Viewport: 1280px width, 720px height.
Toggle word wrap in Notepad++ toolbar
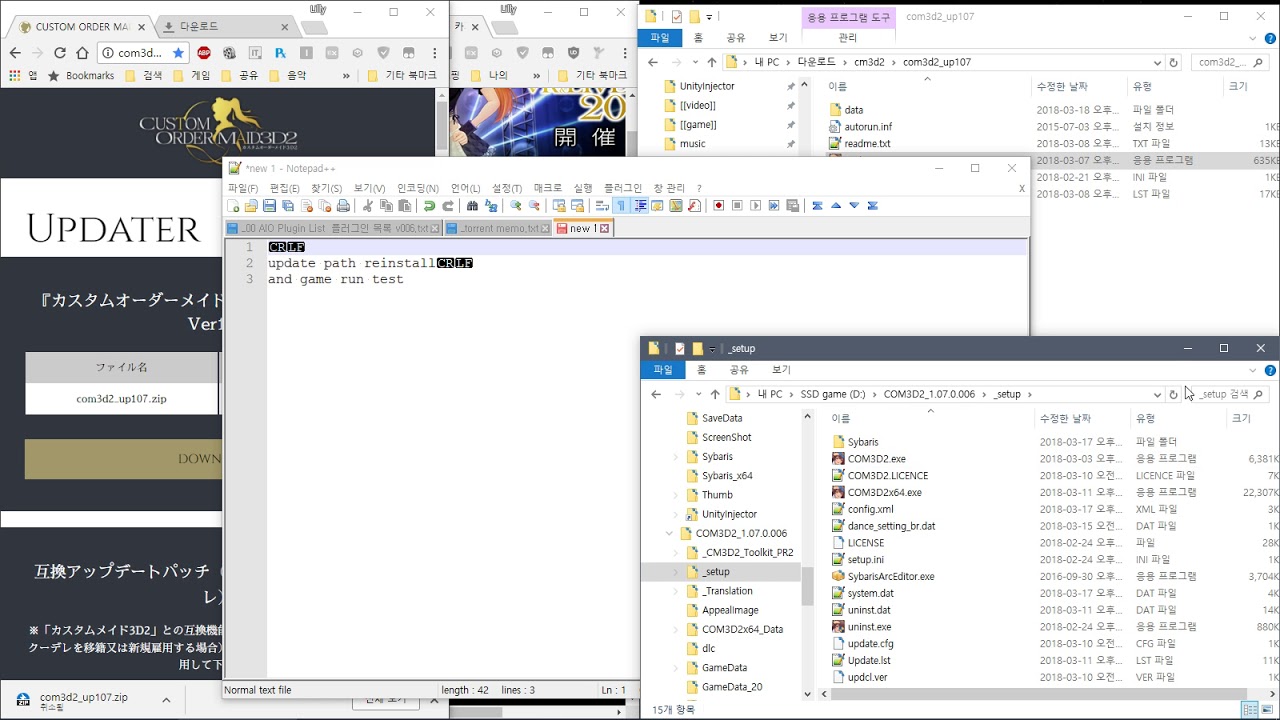point(601,206)
